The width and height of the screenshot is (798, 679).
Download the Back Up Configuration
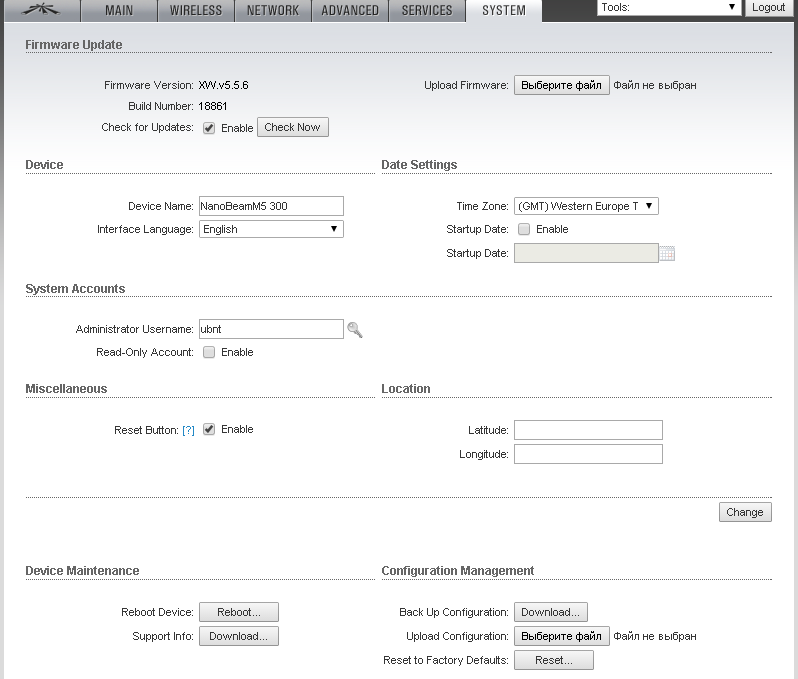point(551,612)
